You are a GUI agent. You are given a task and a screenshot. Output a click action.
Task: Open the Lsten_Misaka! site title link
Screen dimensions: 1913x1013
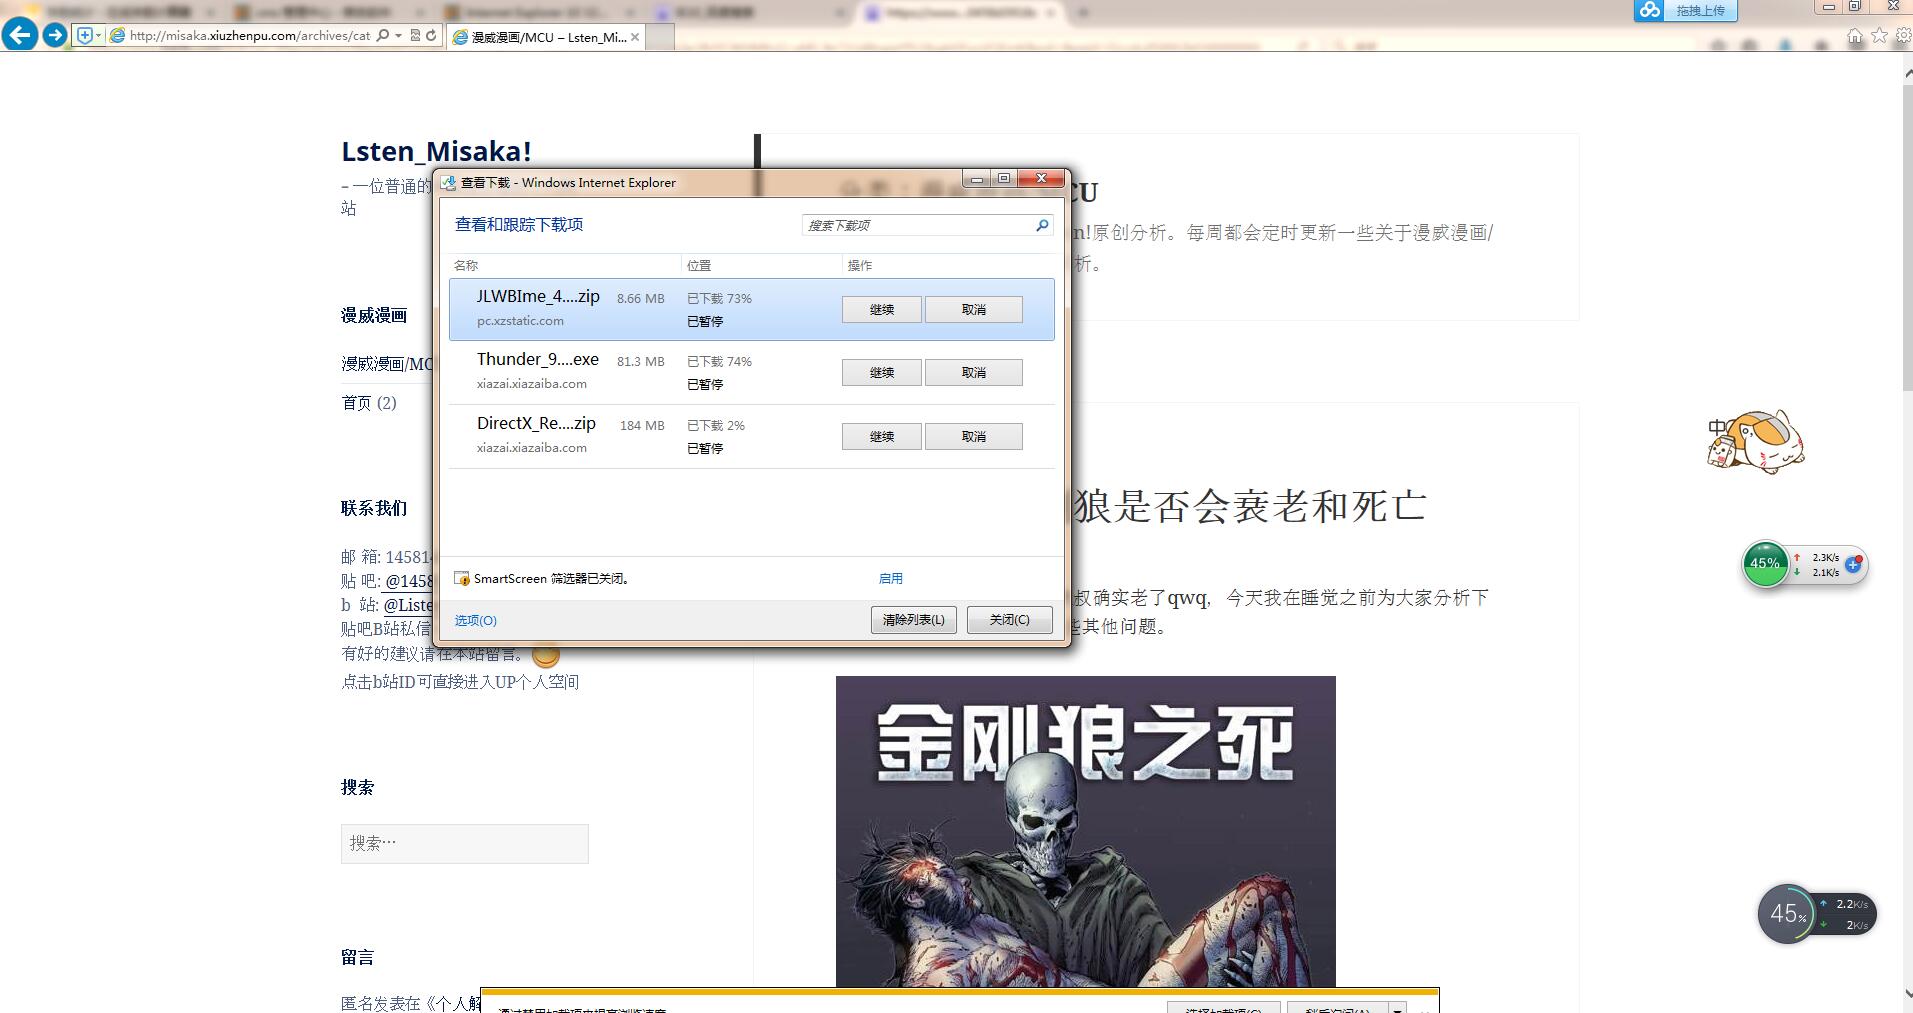436,151
